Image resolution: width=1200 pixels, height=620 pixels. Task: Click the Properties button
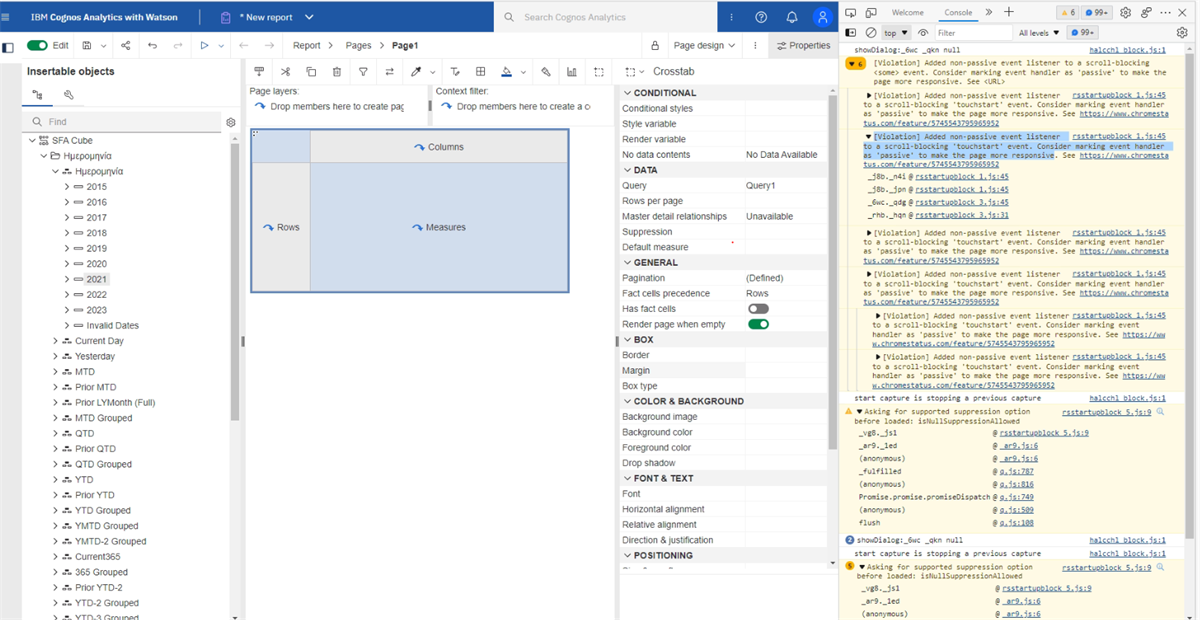[802, 45]
